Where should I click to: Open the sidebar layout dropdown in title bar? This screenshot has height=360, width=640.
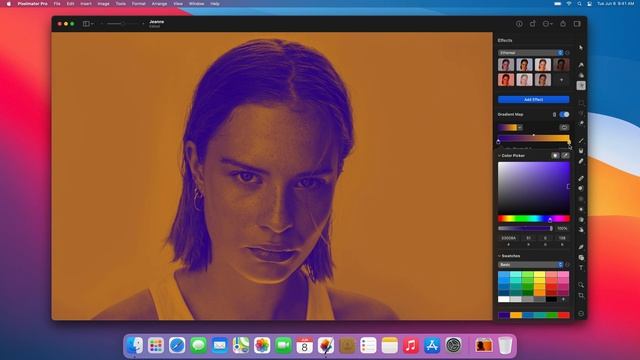pos(88,24)
